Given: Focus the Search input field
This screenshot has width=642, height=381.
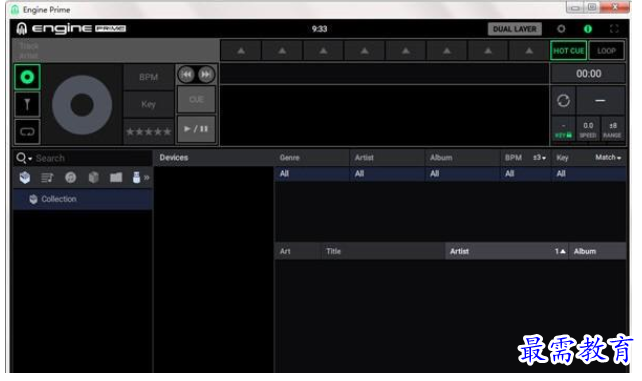Looking at the screenshot, I should click(93, 158).
